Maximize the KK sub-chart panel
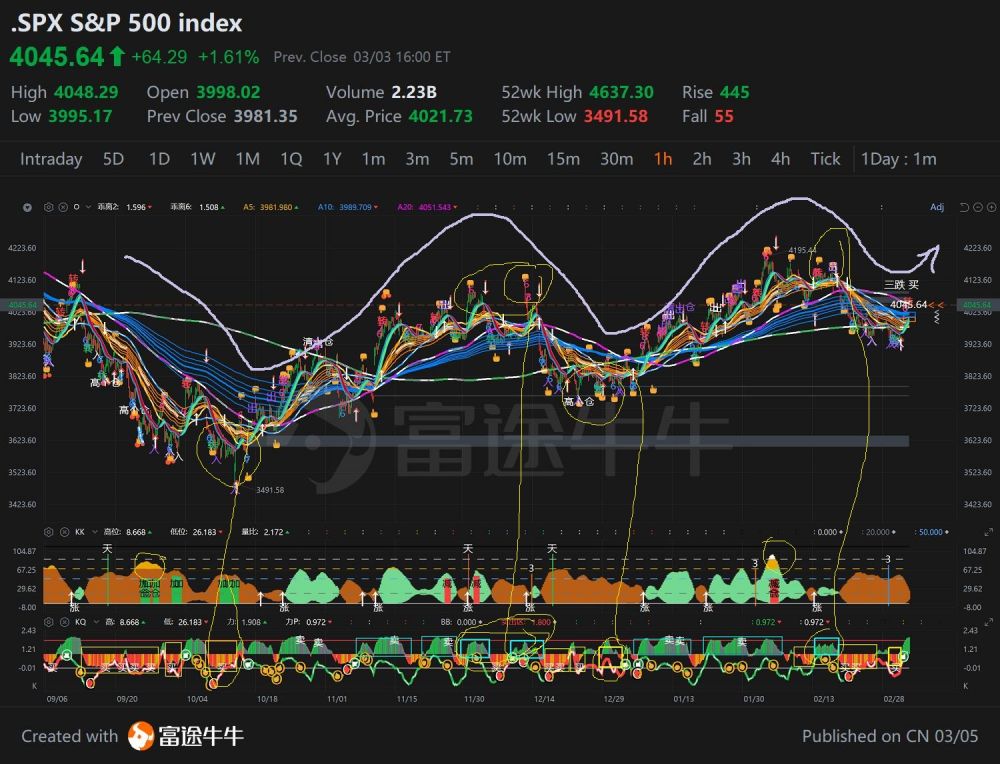1000x764 pixels. pos(989,532)
